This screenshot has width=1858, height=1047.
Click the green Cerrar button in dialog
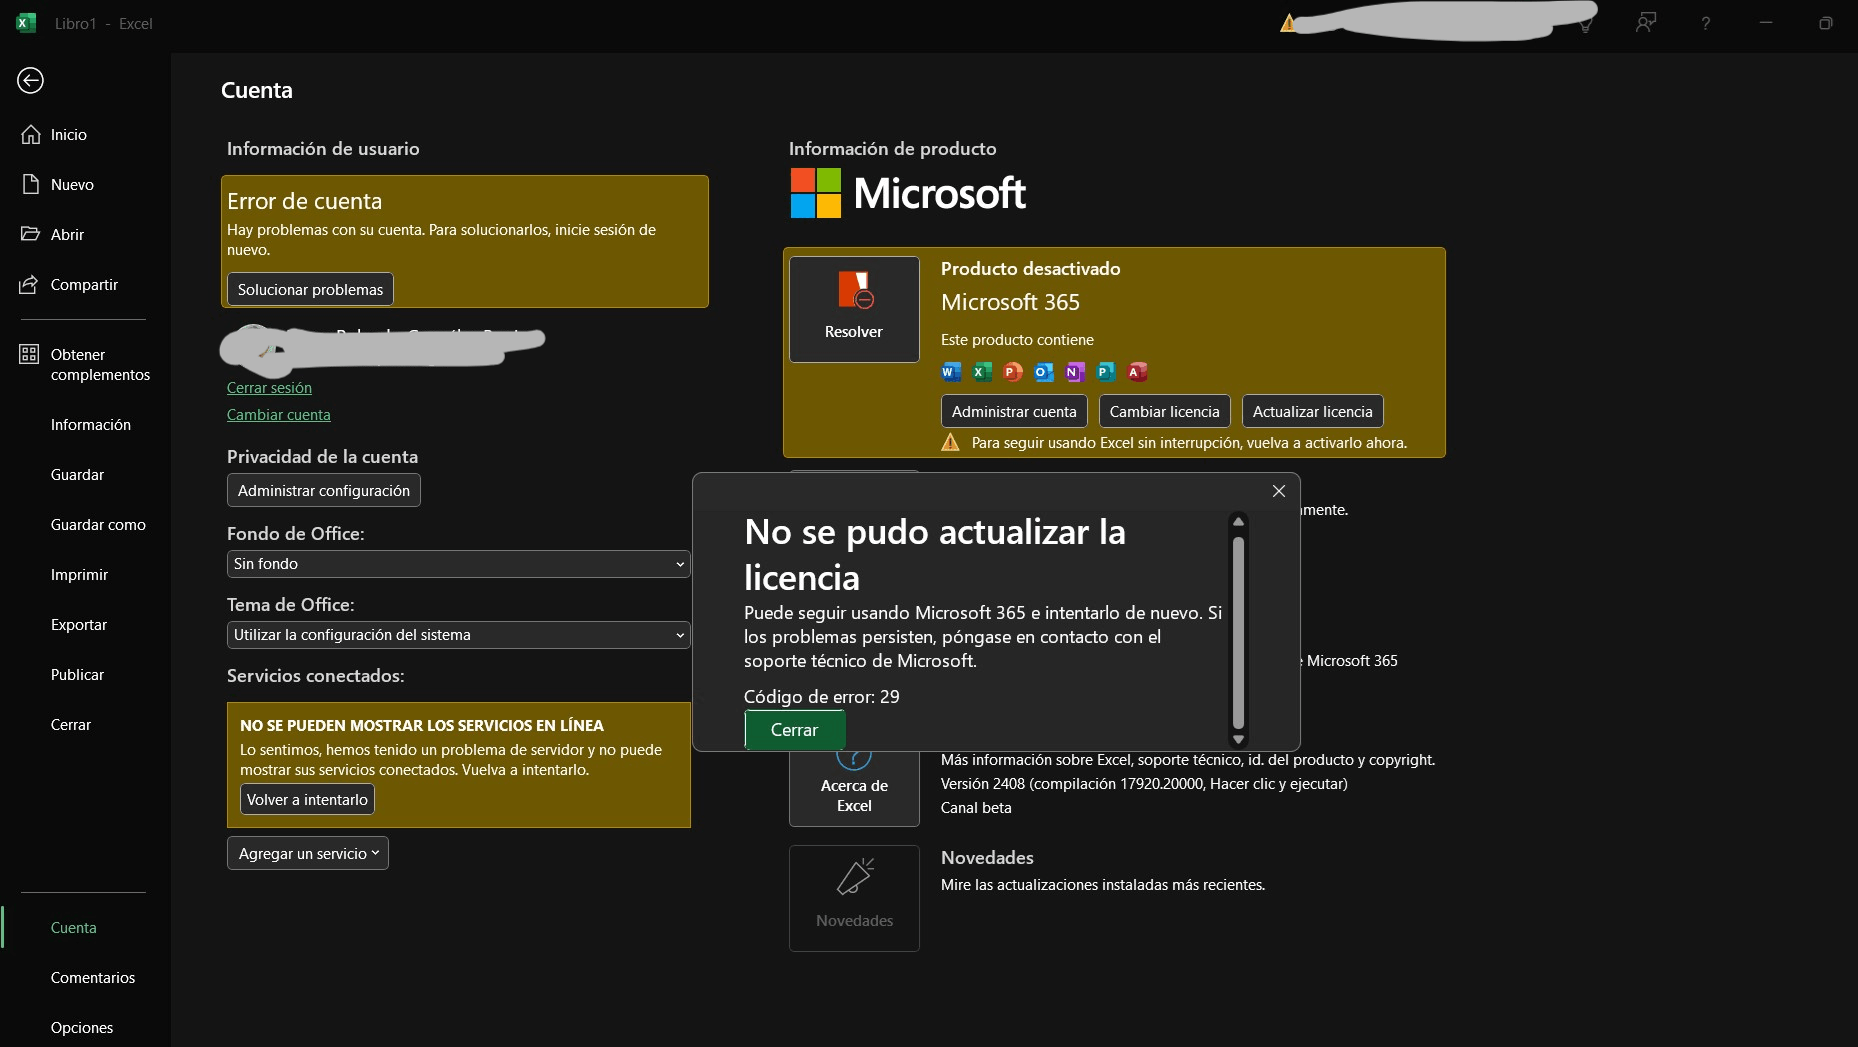795,730
